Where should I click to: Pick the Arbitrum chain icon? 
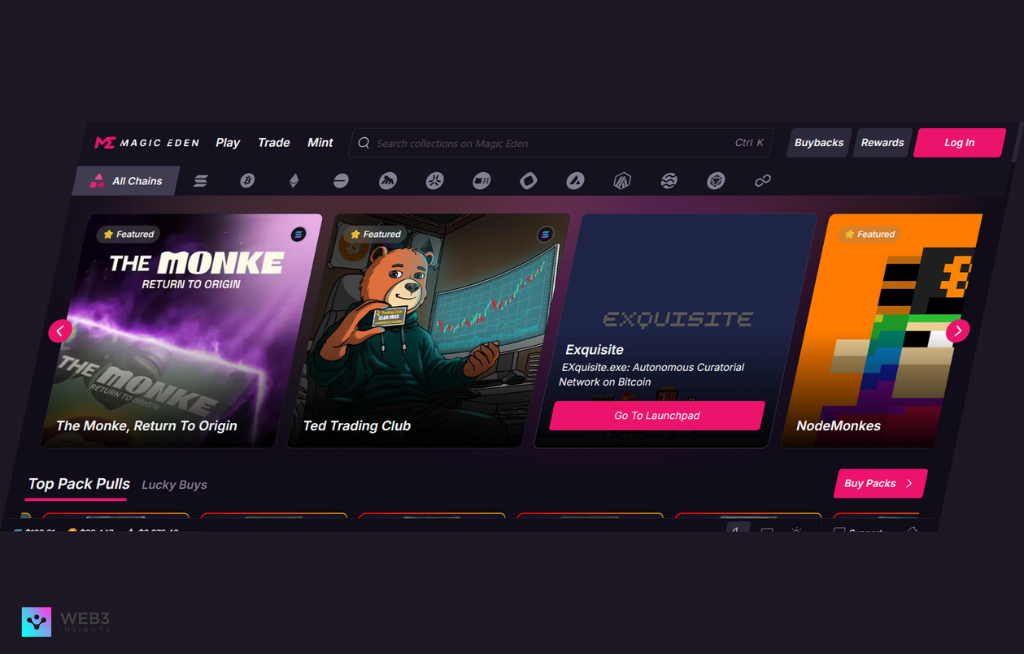click(622, 181)
